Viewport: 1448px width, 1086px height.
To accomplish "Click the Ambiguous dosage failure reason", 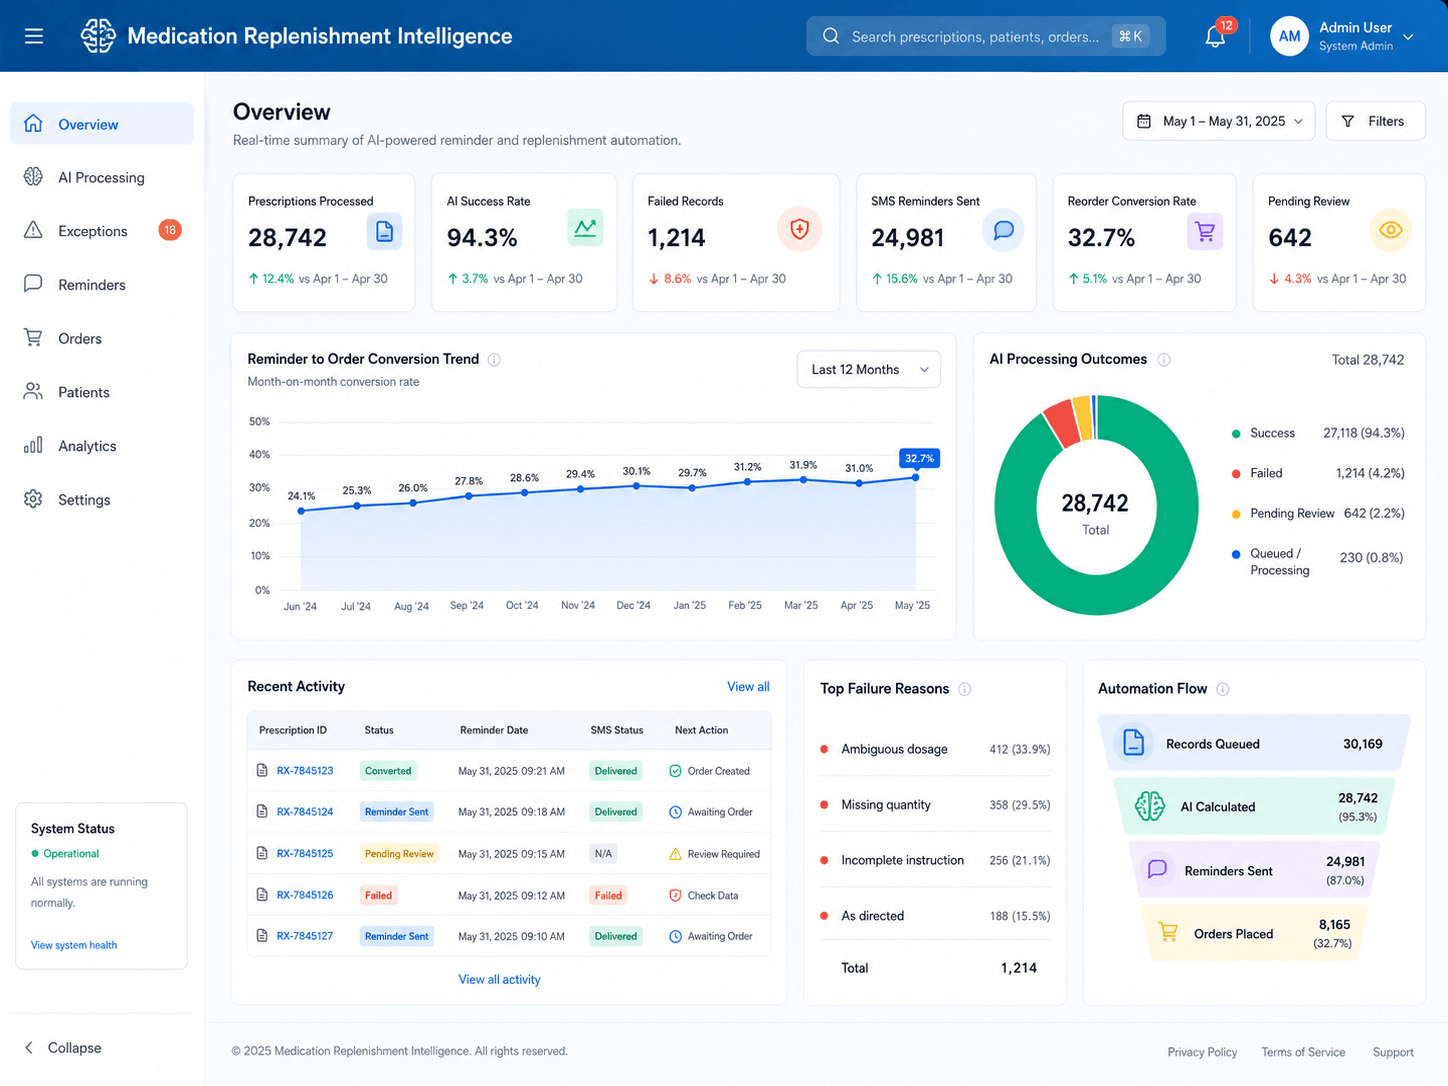I will pyautogui.click(x=894, y=749).
